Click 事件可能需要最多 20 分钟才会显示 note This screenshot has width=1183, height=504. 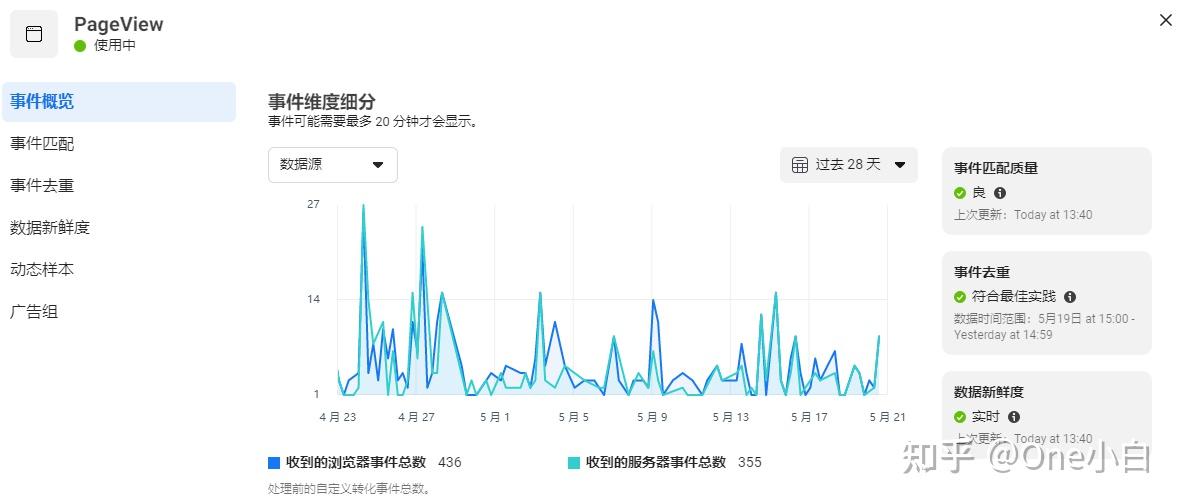373,121
